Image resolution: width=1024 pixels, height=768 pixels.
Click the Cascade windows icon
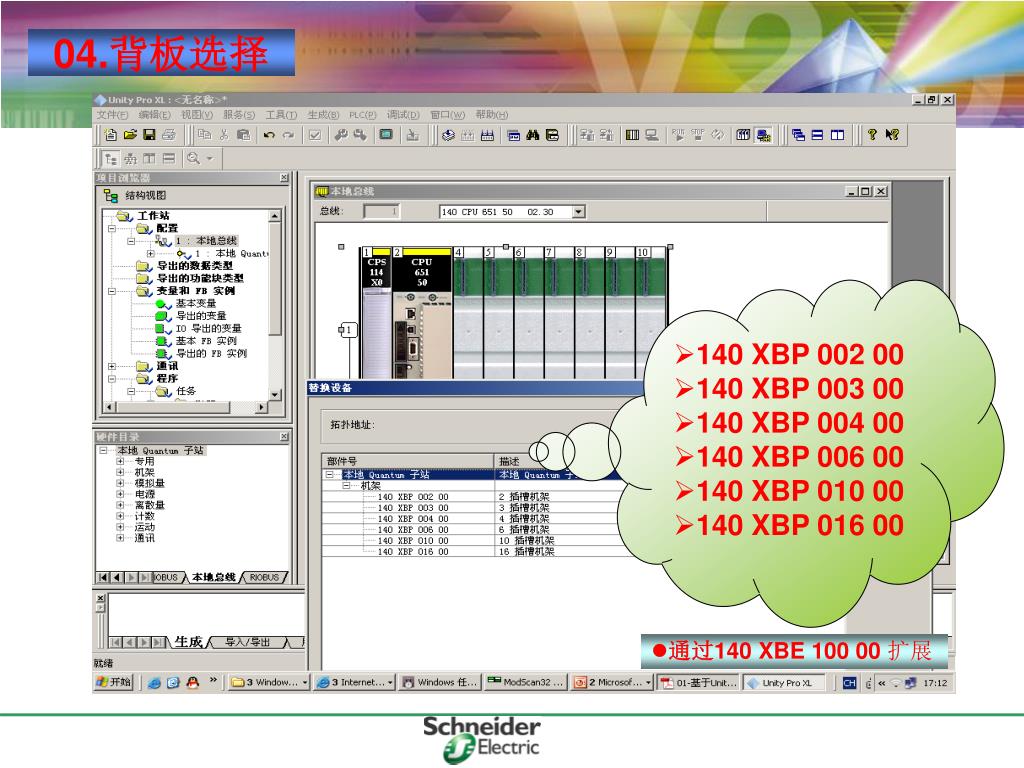coord(798,135)
